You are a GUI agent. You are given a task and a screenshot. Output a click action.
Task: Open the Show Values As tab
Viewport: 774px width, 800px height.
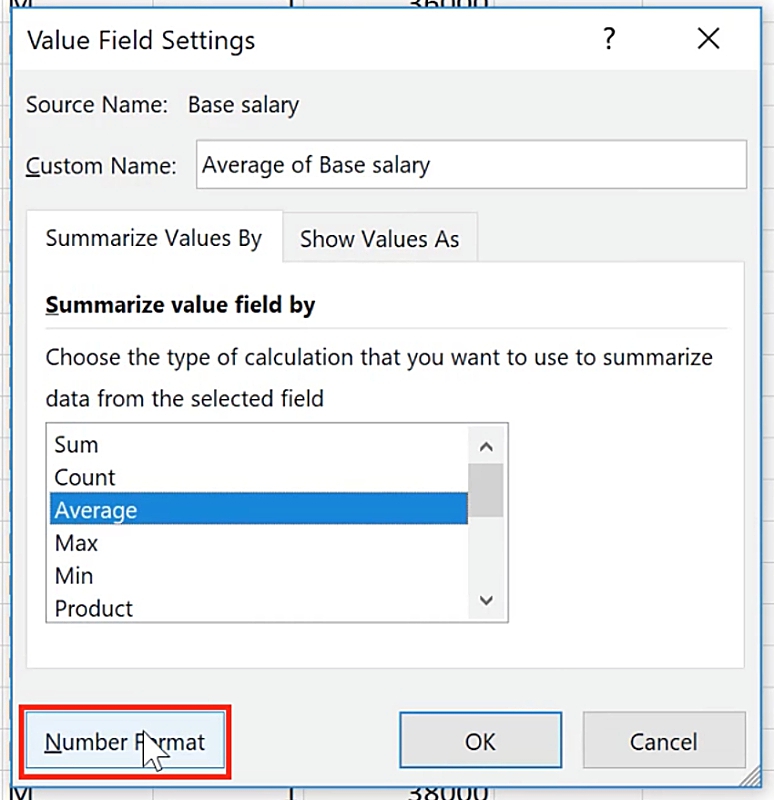click(380, 239)
